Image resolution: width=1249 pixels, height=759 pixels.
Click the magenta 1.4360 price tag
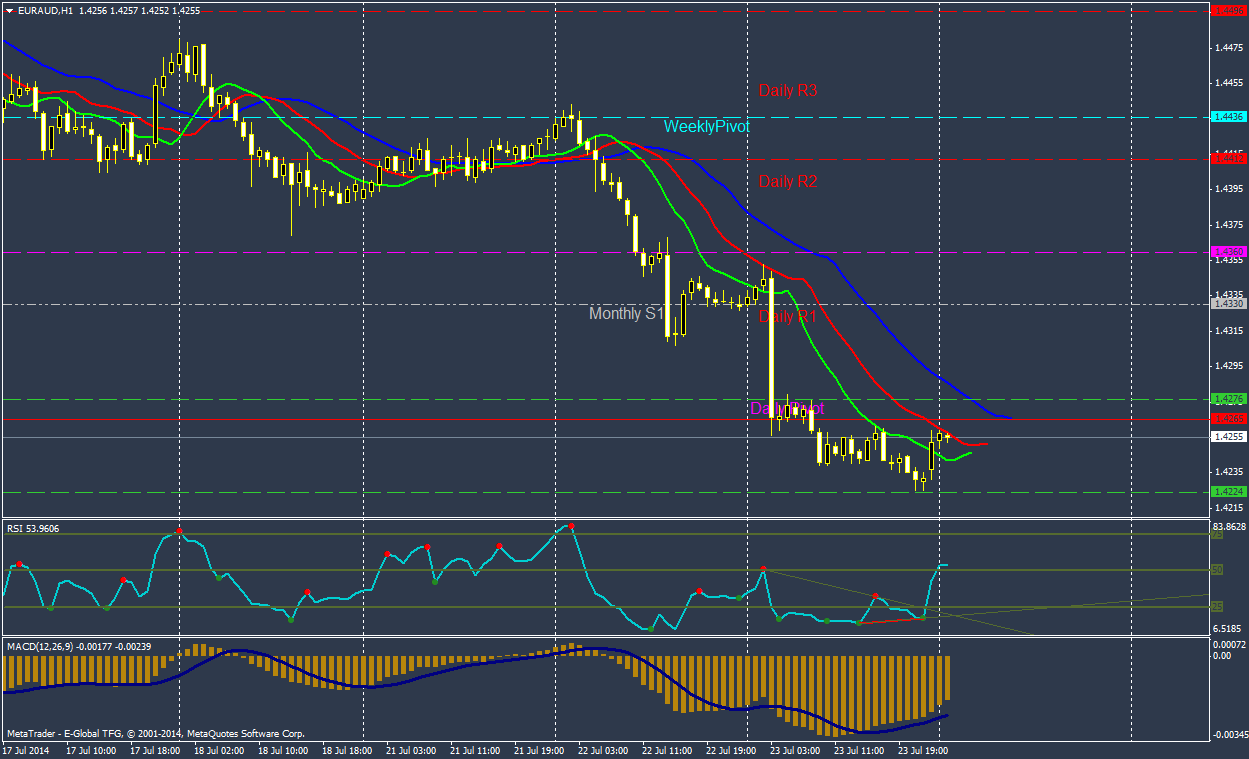tap(1227, 252)
